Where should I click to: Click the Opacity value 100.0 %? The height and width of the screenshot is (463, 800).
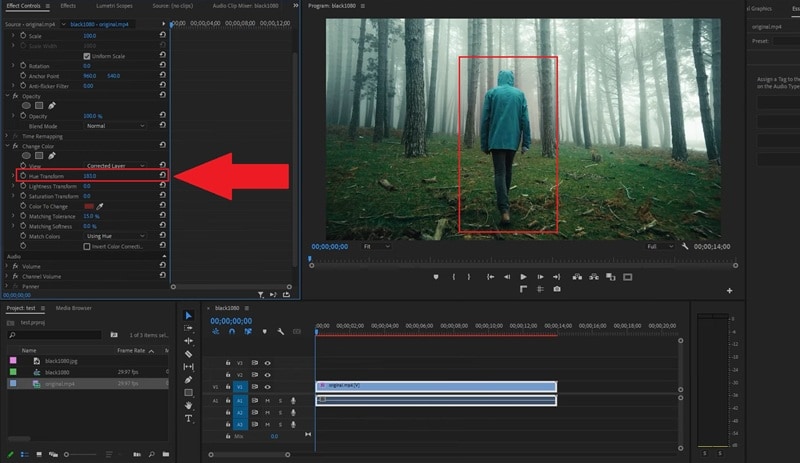click(92, 116)
